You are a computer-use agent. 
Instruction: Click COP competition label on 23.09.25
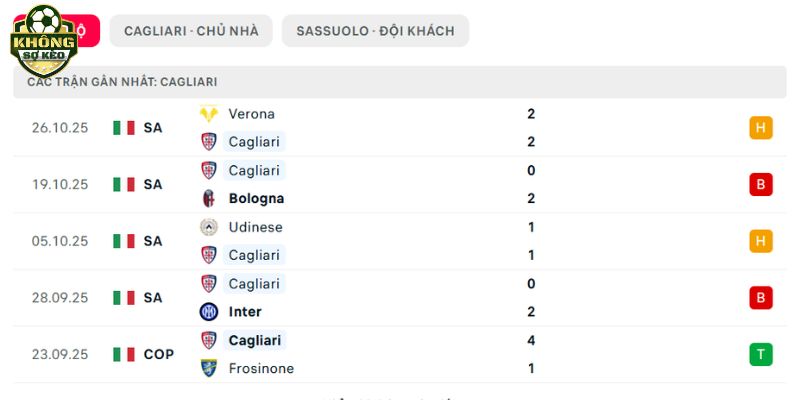click(158, 354)
